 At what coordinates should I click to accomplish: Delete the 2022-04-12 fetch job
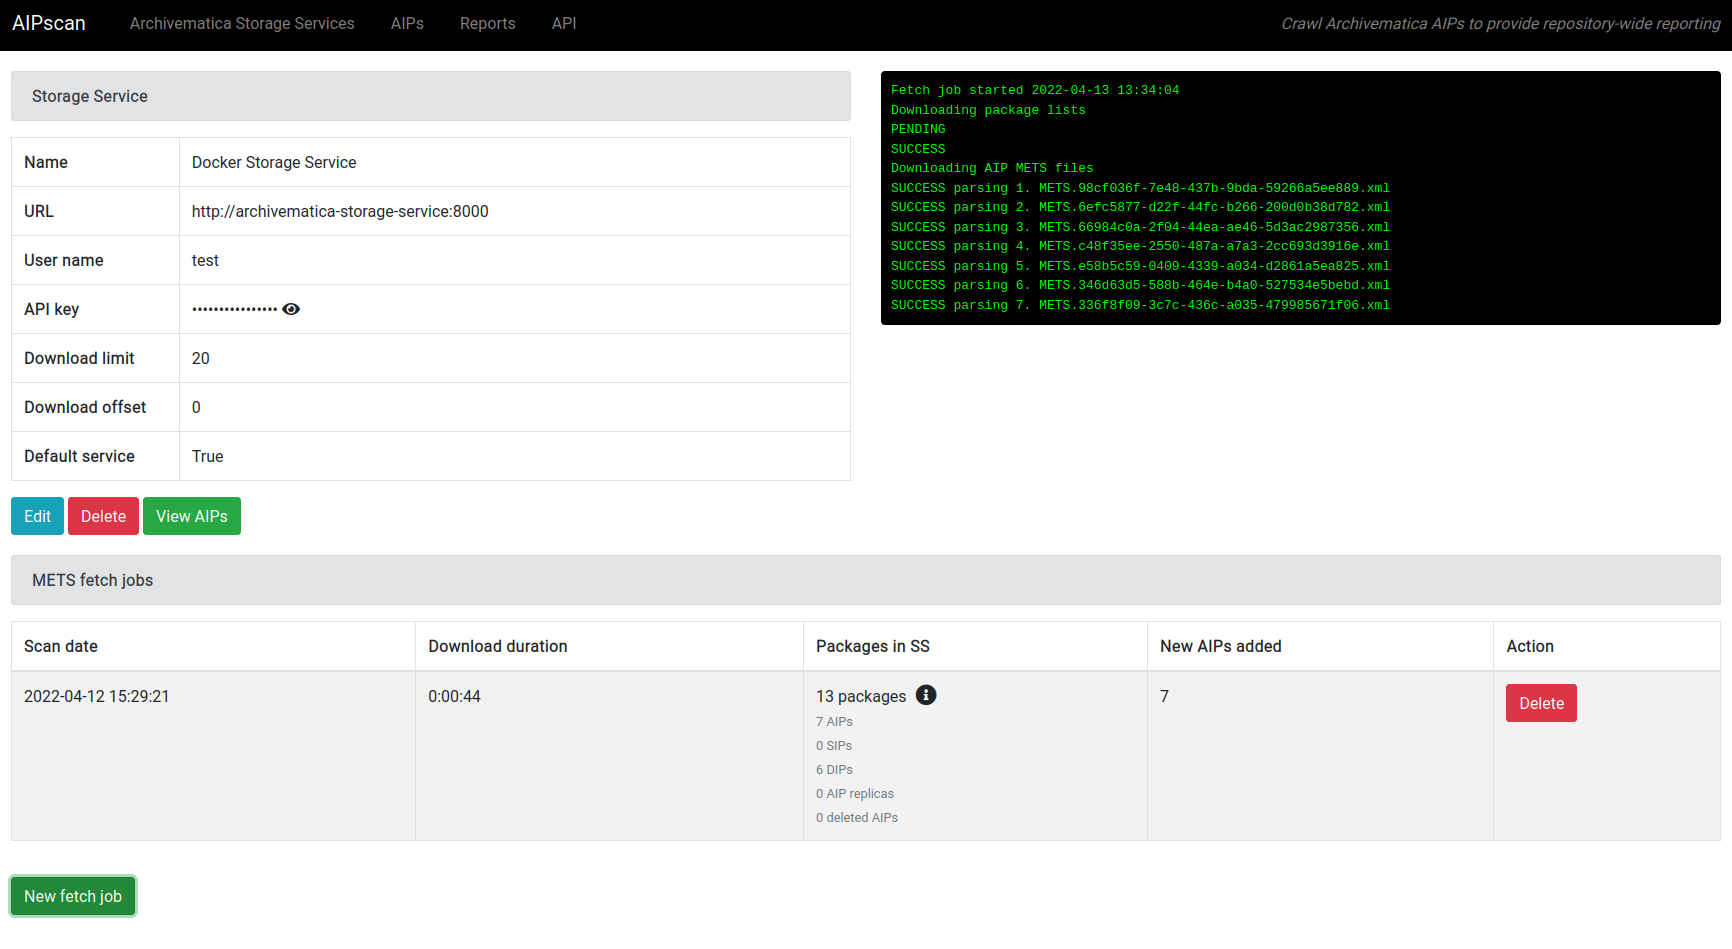point(1541,703)
